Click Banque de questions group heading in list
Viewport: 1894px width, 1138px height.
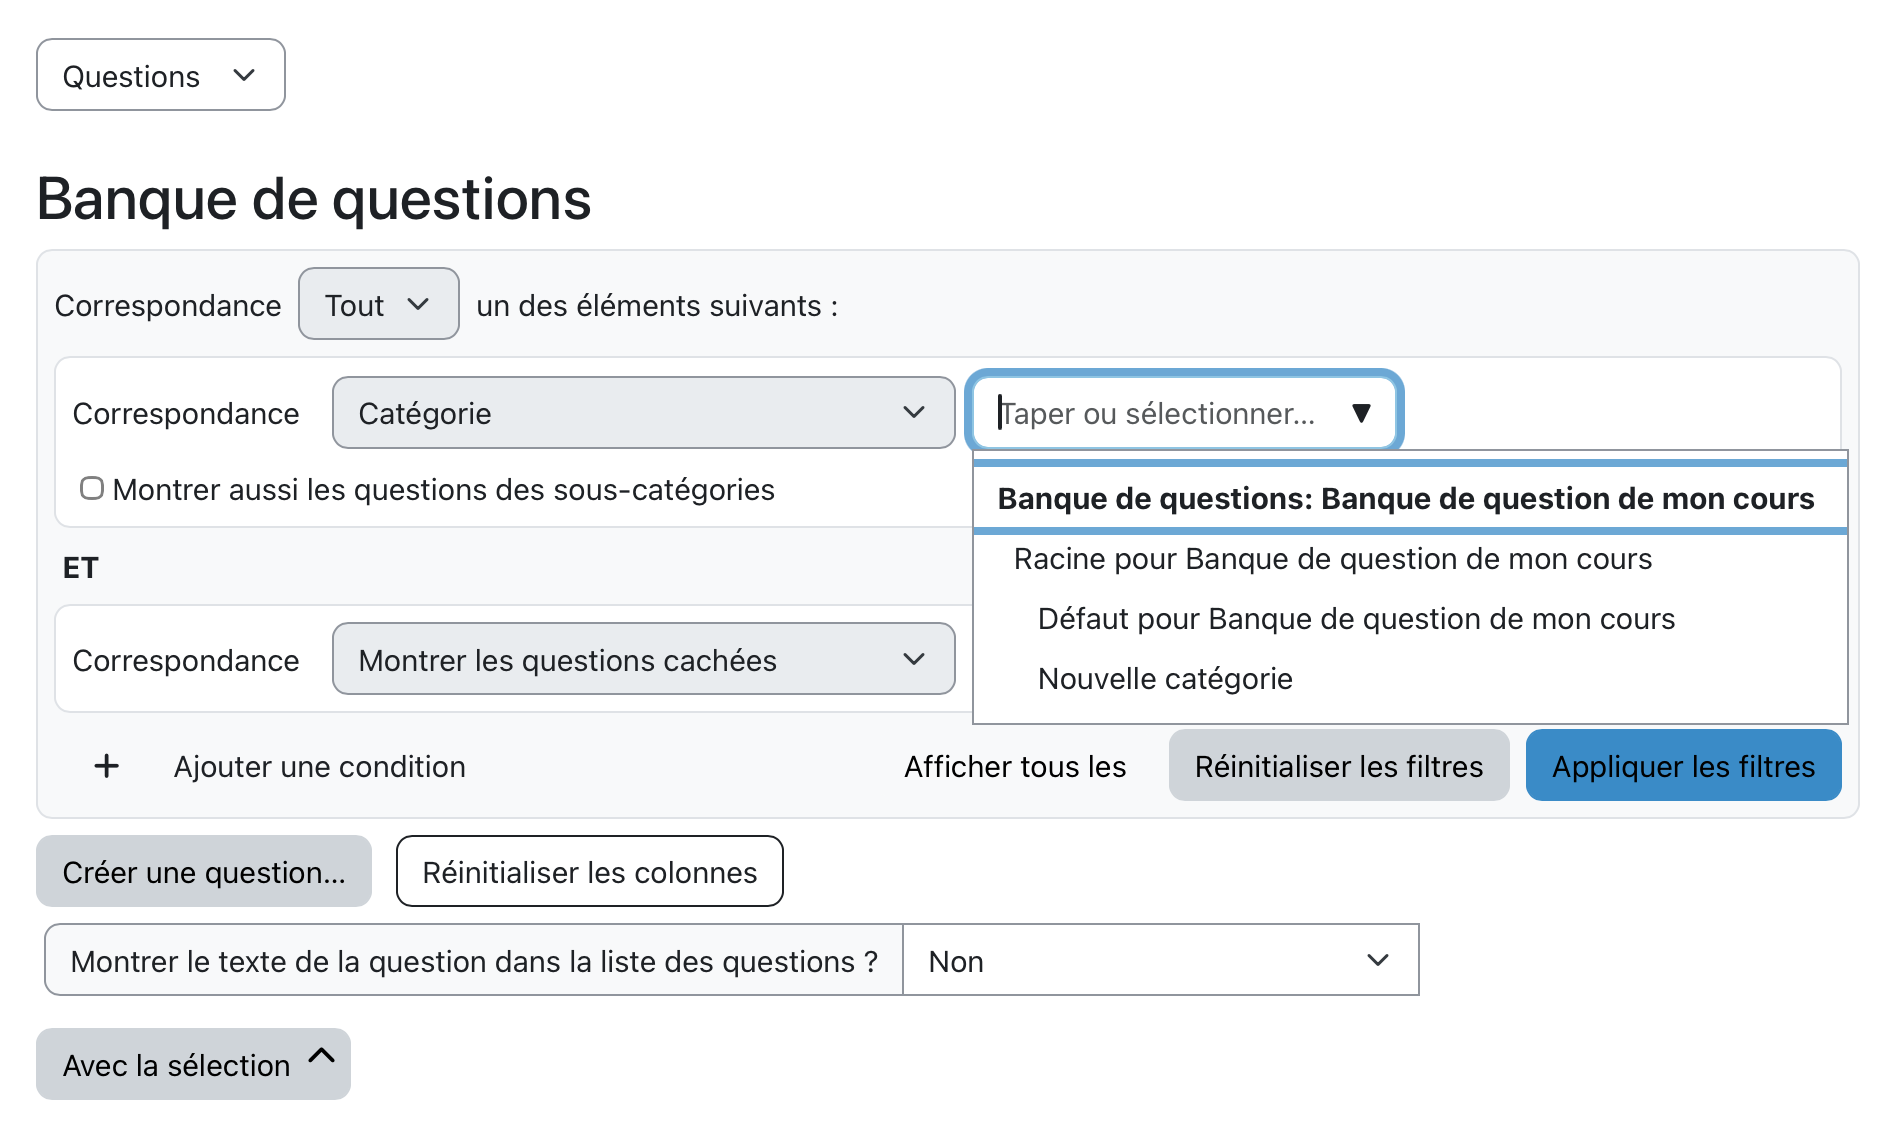(x=1405, y=499)
